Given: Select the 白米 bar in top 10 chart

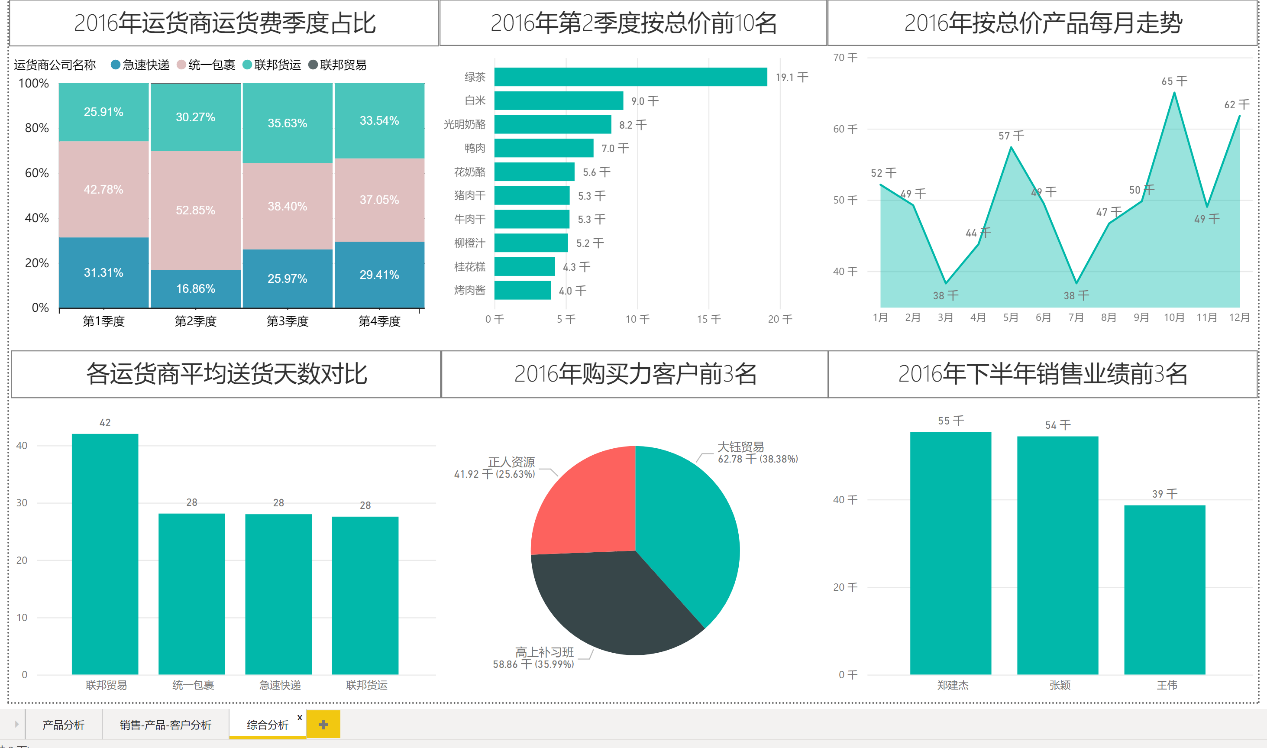Looking at the screenshot, I should pyautogui.click(x=558, y=100).
